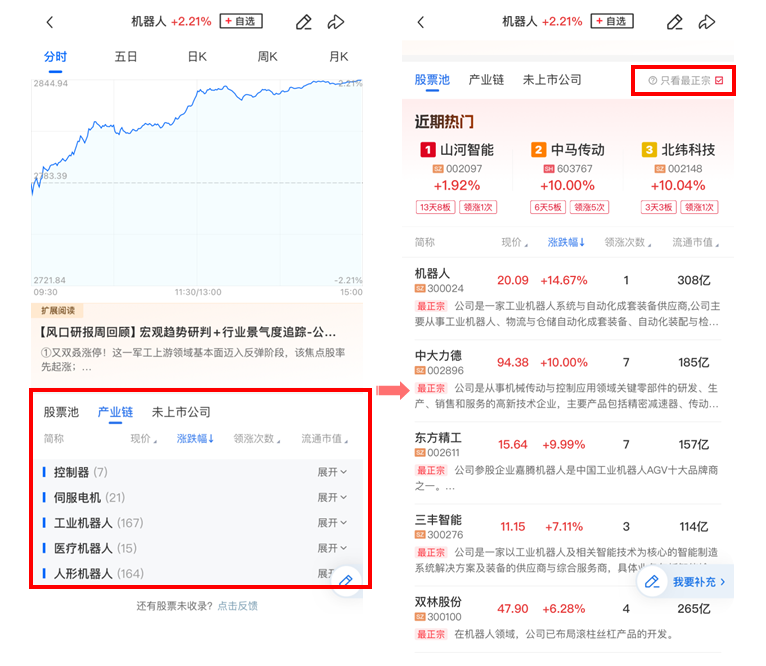Viewport: 766px width, 666px height.
Task: Tap the share arrow icon on right screen header
Action: [707, 22]
